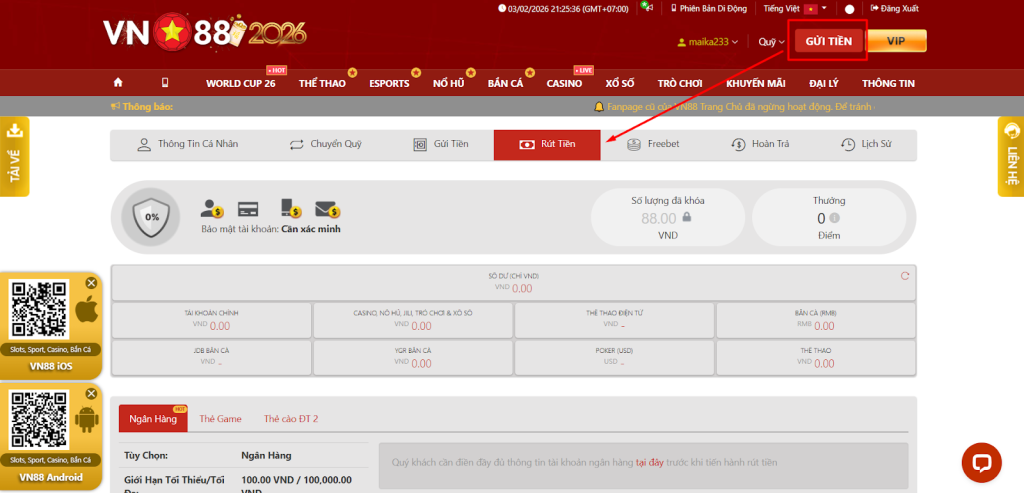This screenshot has width=1024, height=493.
Task: Click the info icon next to Thưởng points
Action: (835, 218)
